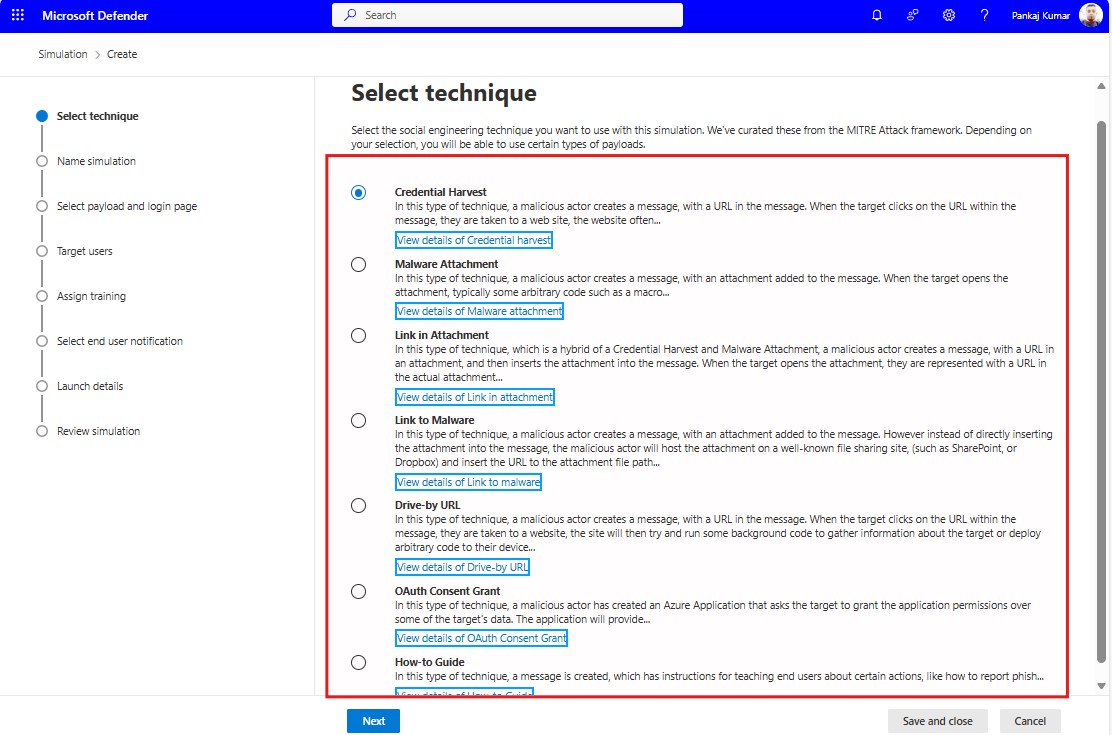Select the Drive-by URL technique

(359, 505)
